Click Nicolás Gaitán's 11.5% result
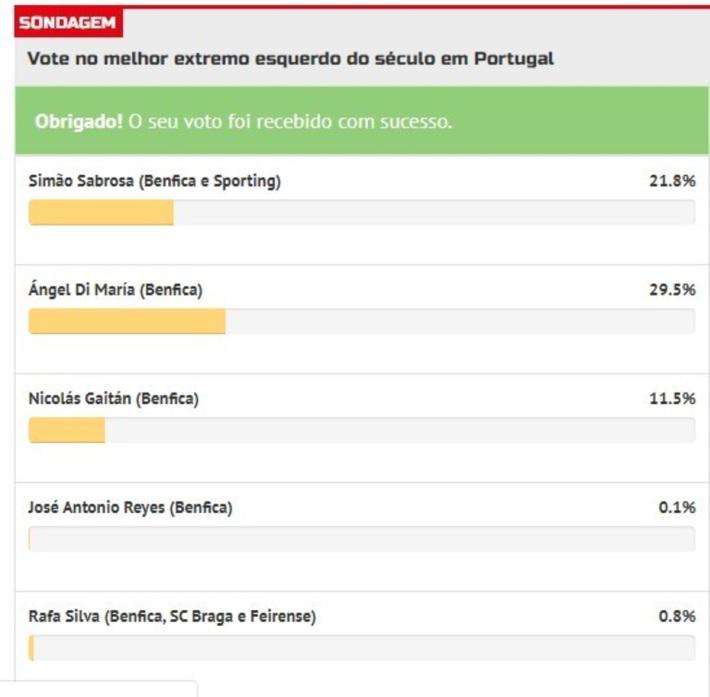The image size is (710, 697). click(x=672, y=399)
